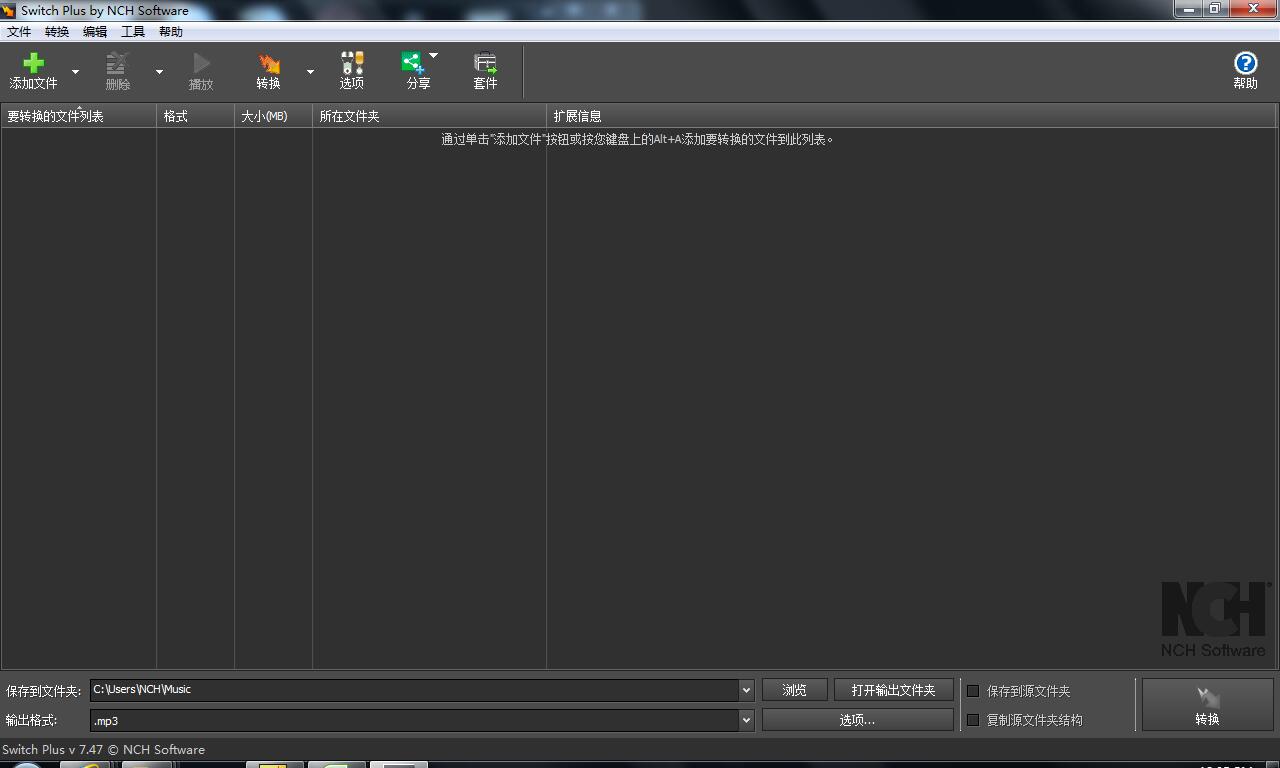
Task: Click the 扩展信息 column header
Action: pyautogui.click(x=912, y=116)
